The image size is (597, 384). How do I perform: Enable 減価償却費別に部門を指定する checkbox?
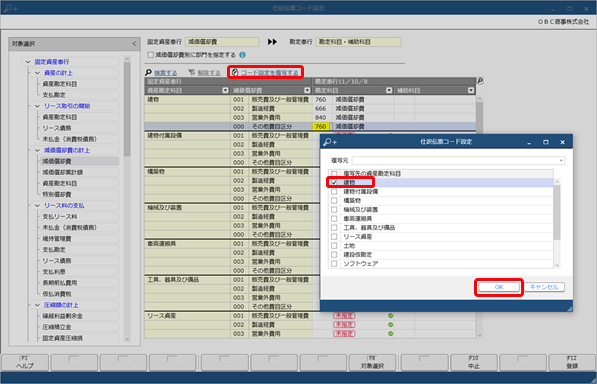[151, 55]
